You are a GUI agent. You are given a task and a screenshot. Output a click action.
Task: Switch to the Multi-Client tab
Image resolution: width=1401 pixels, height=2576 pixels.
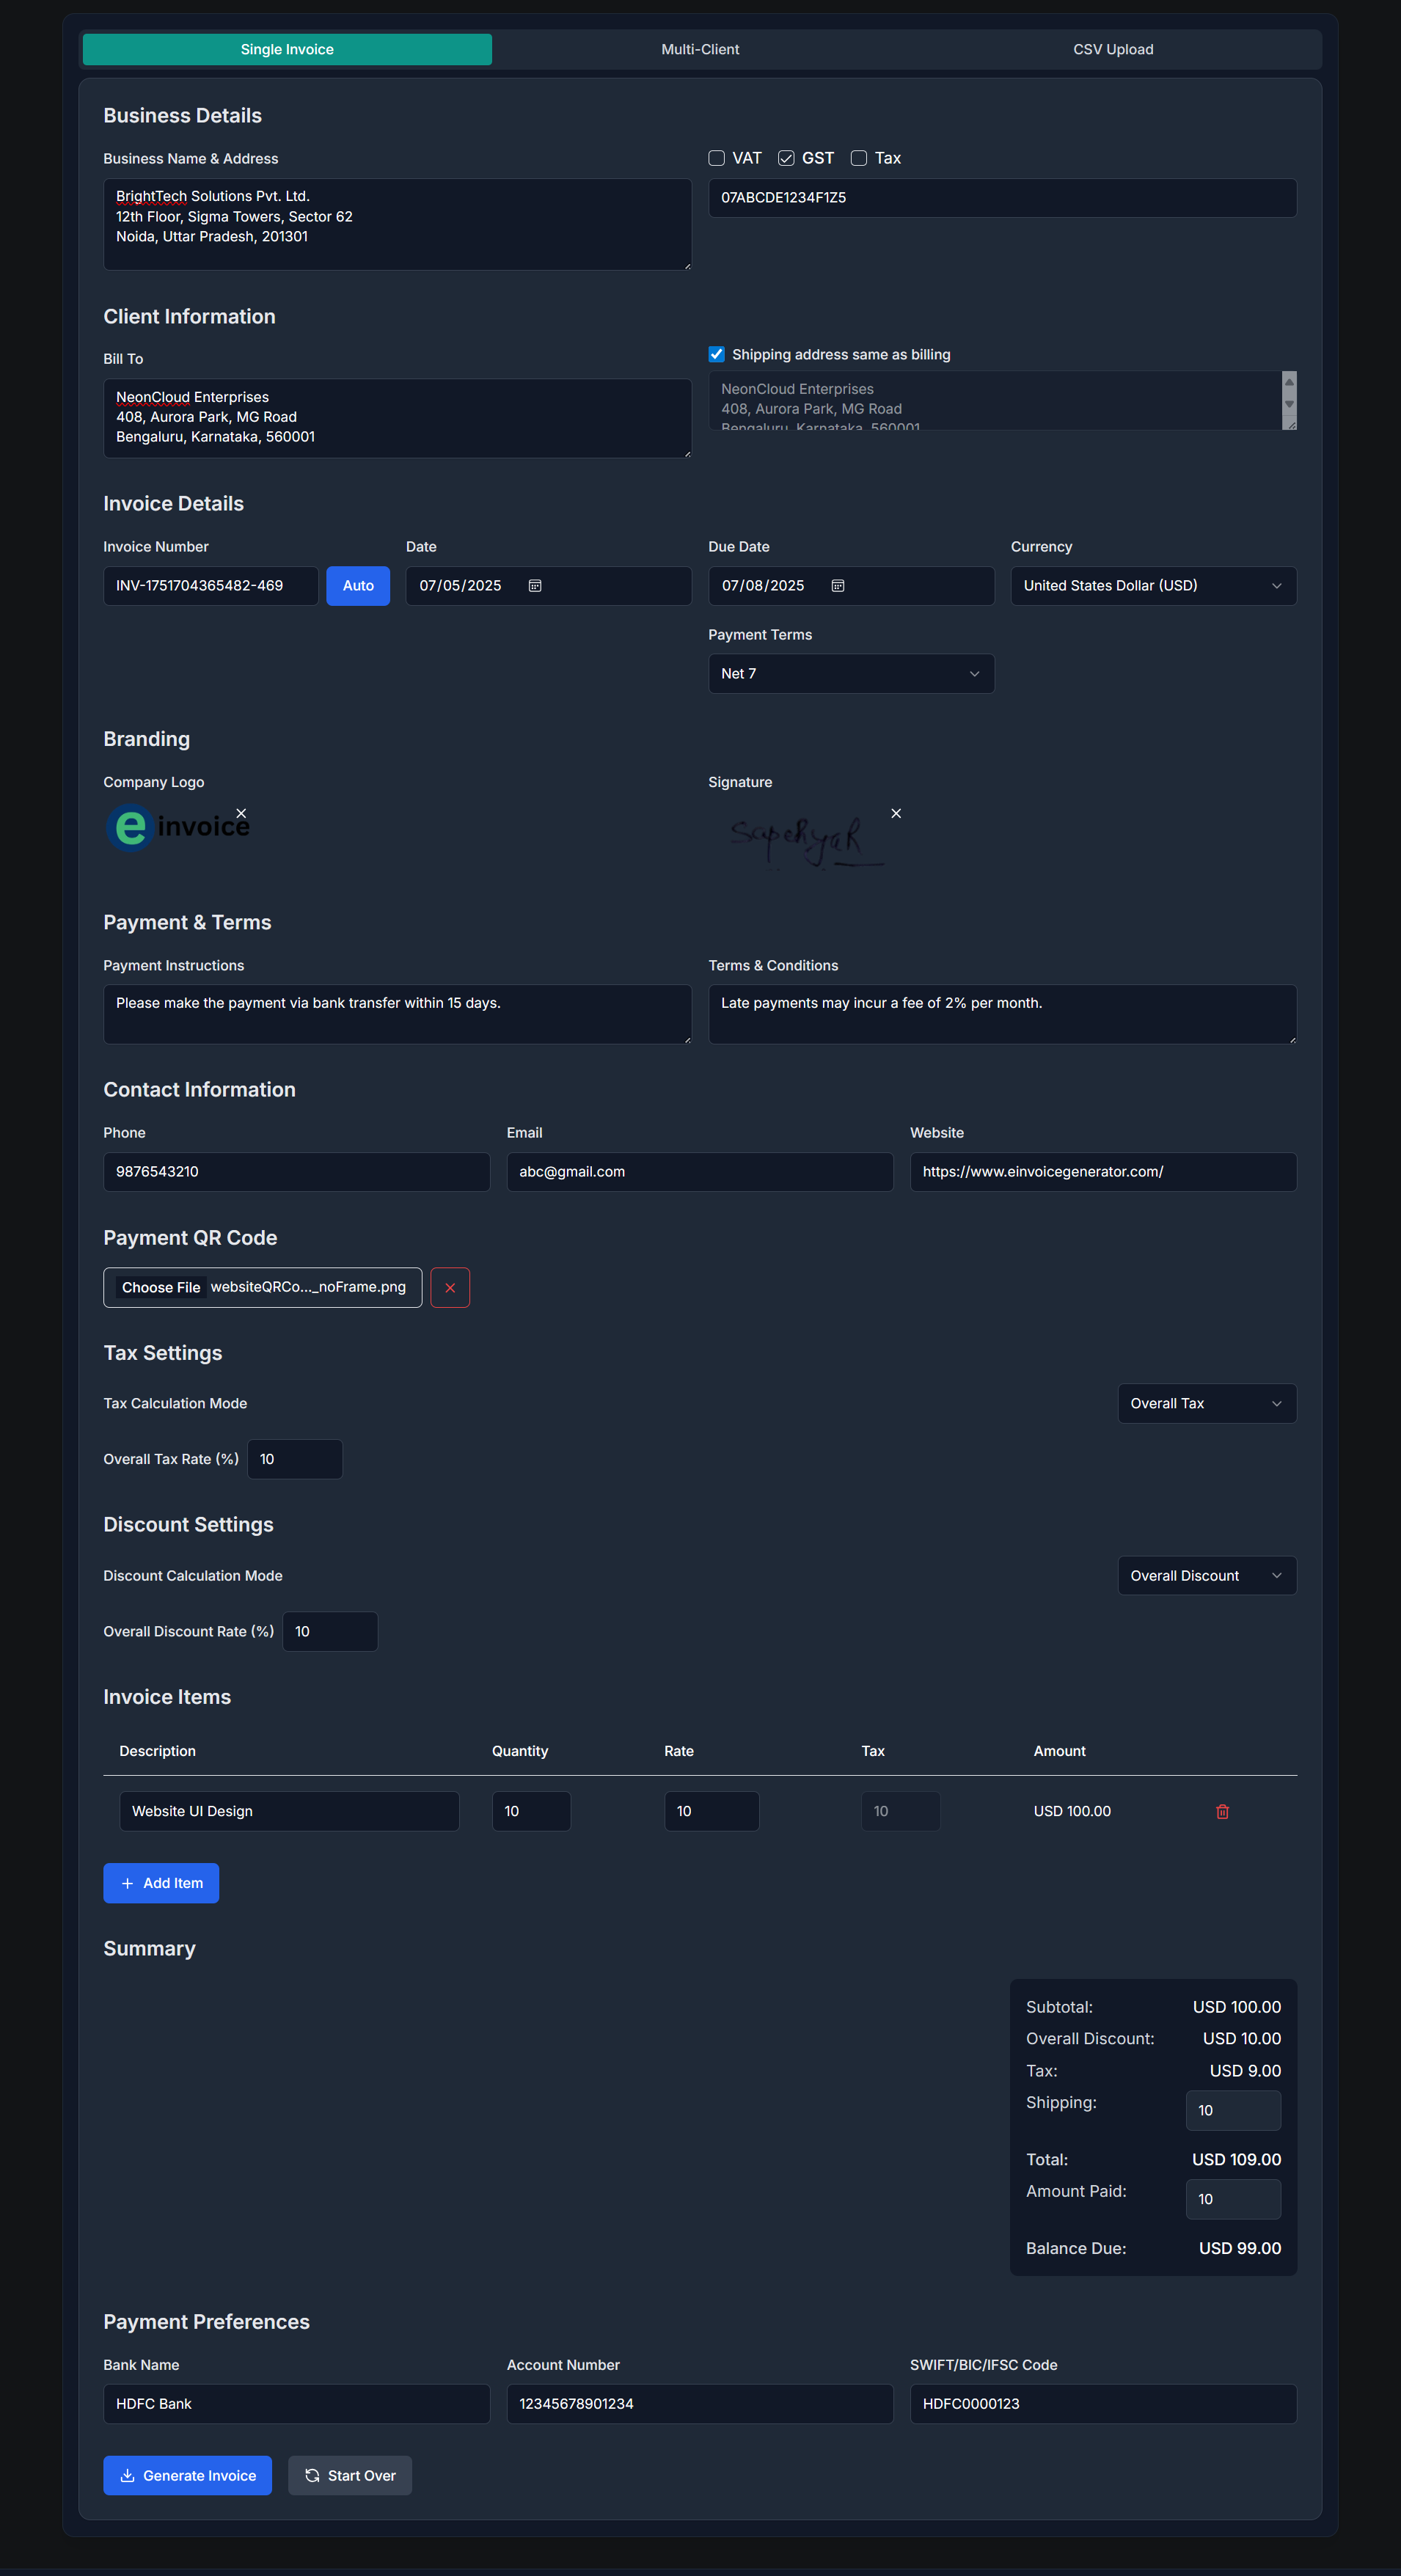(699, 48)
